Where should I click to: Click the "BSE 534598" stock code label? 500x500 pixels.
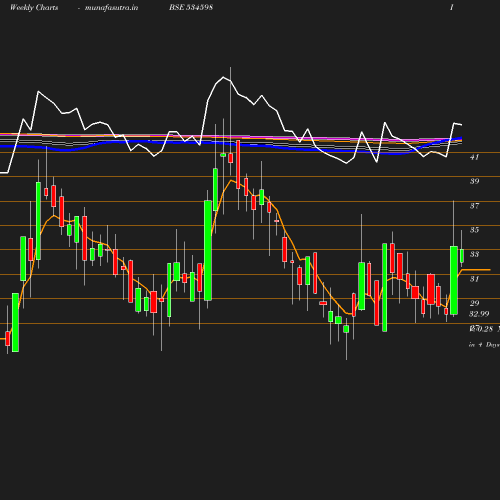point(191,7)
